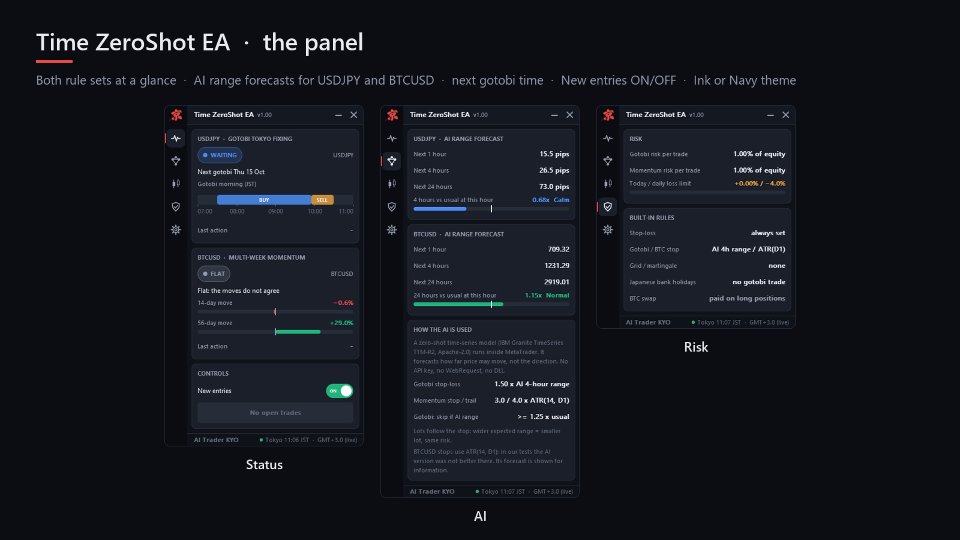The width and height of the screenshot is (960, 540).
Task: Click the '15.5 pips' Next 1 hour value
Action: 554,154
